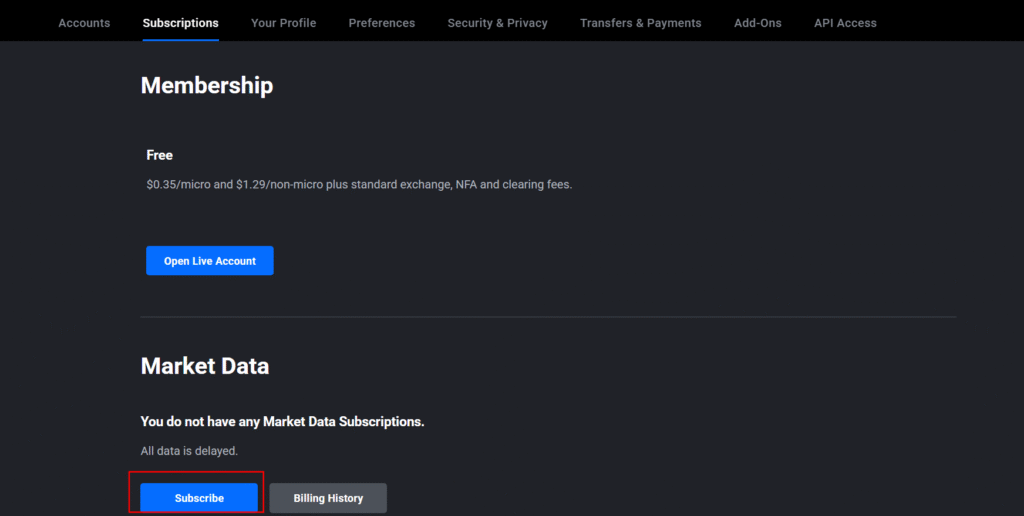The width and height of the screenshot is (1024, 516).
Task: Click the Membership section heading
Action: point(207,86)
